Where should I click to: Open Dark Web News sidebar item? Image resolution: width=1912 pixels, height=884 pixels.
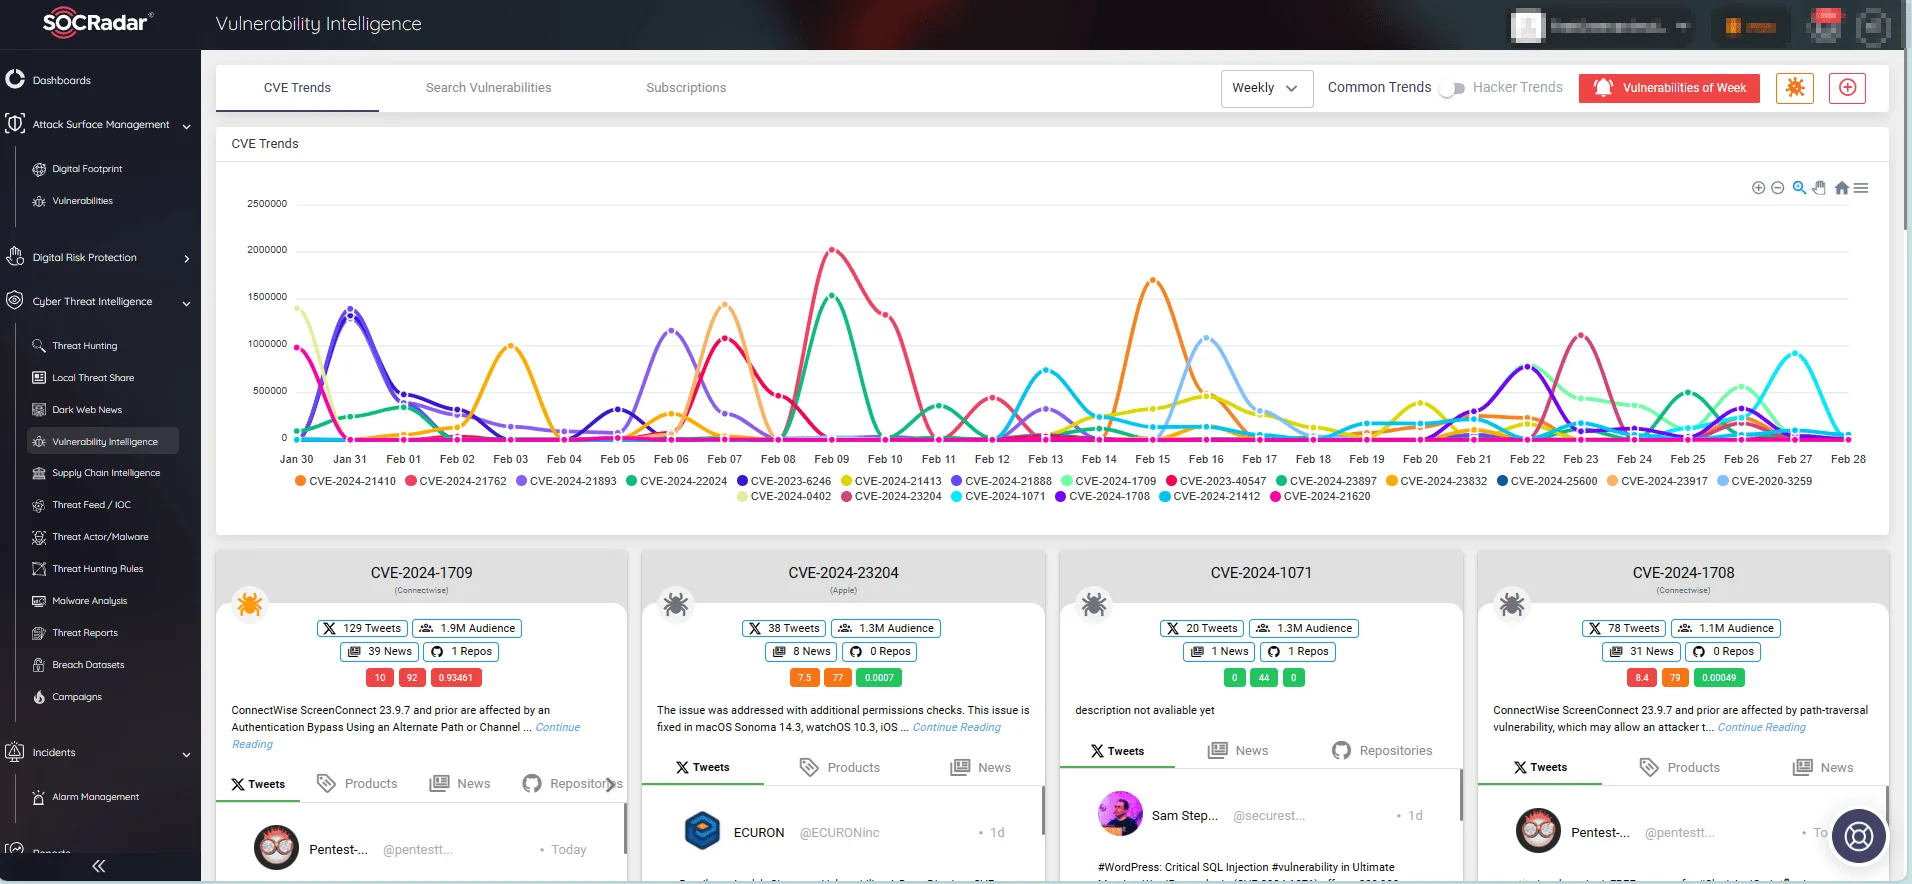pyautogui.click(x=87, y=410)
